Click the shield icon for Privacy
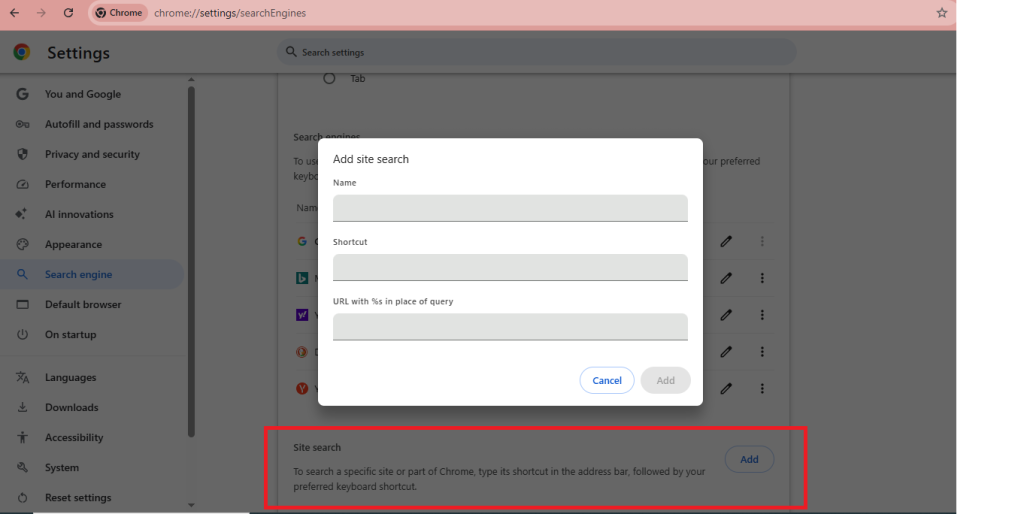The height and width of the screenshot is (514, 1024). (22, 154)
